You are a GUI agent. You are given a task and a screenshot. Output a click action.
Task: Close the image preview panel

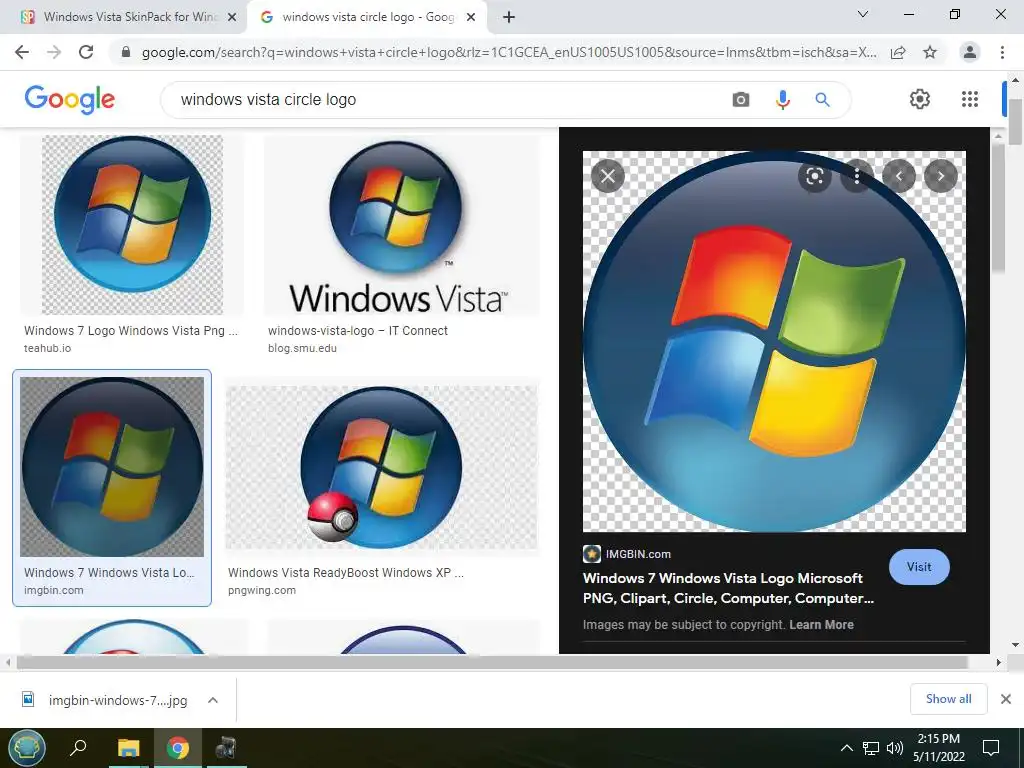pyautogui.click(x=608, y=176)
